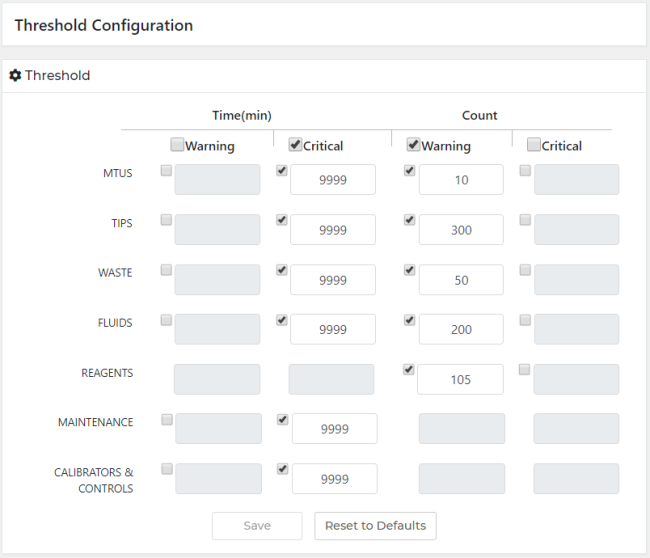Enable FLUIDS count critical checkbox
650x558 pixels.
click(525, 320)
